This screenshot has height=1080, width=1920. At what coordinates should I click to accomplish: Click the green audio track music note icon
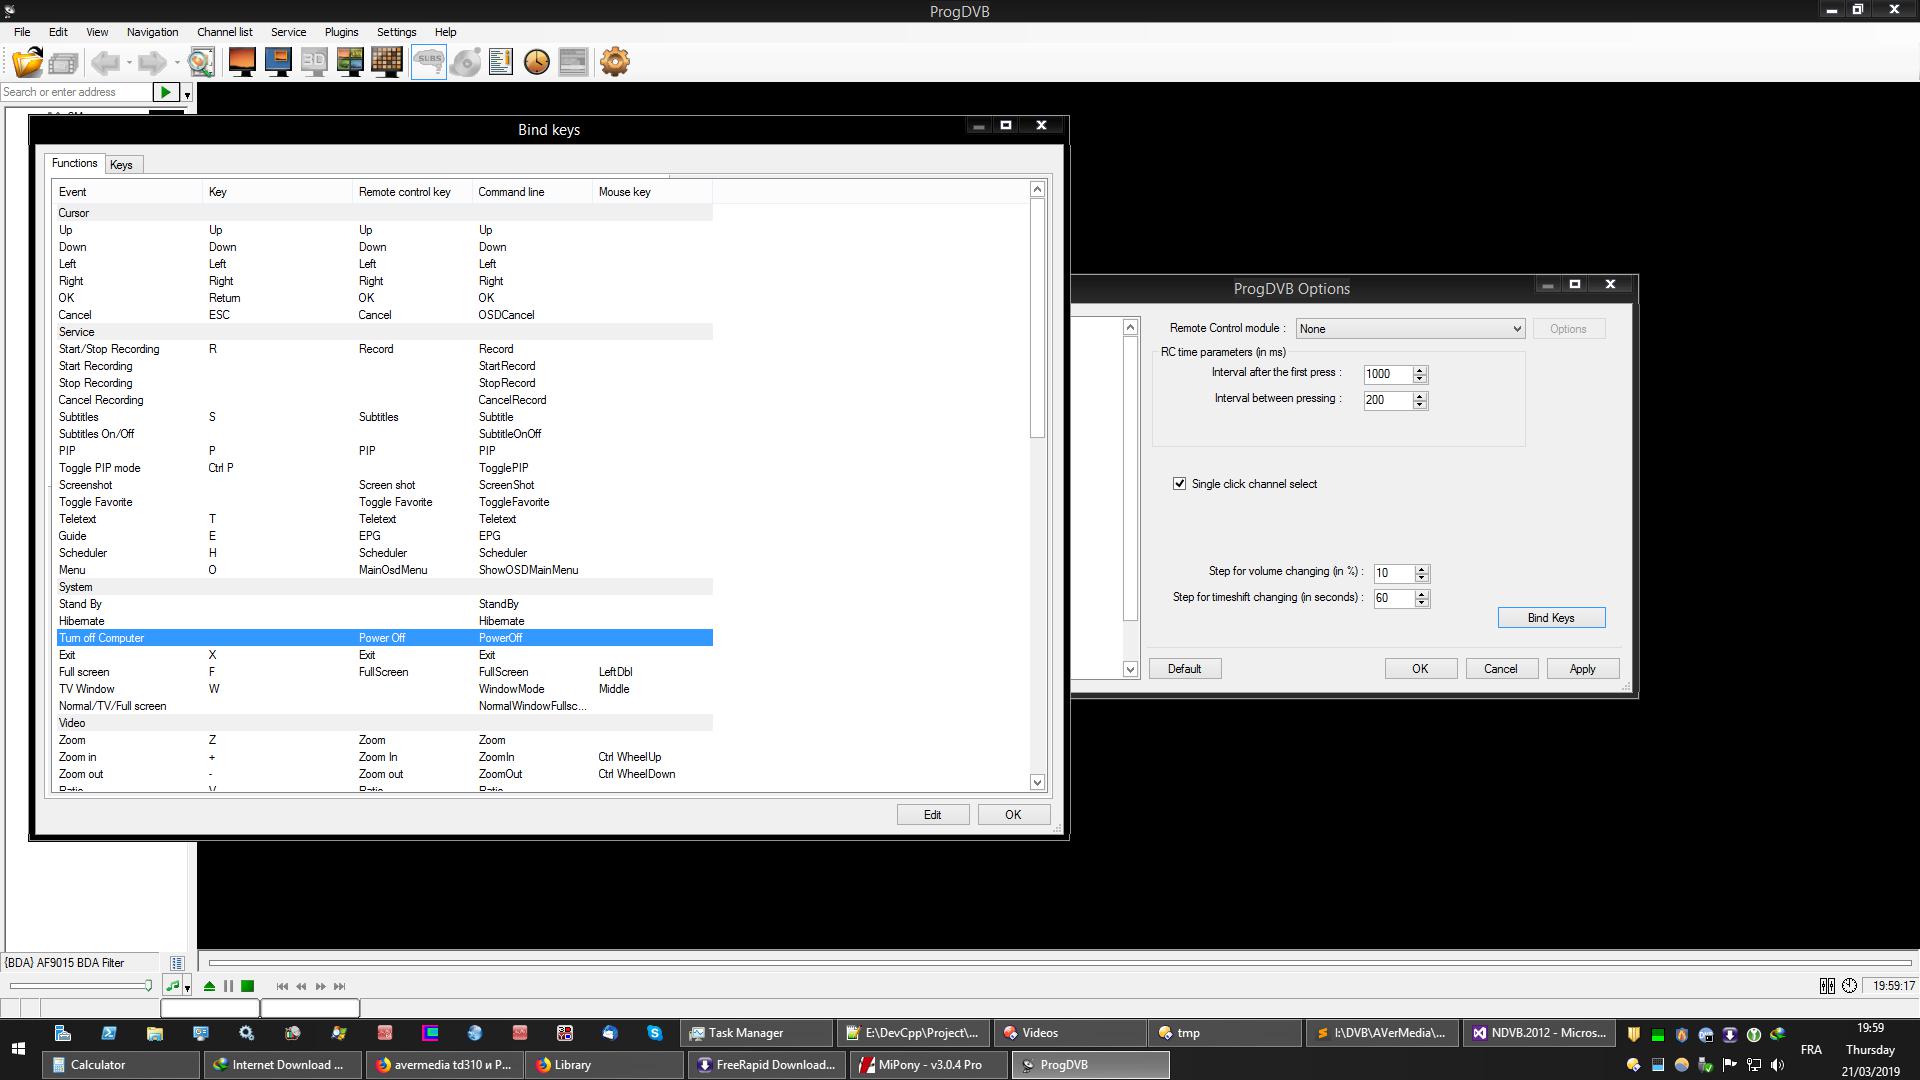coord(172,986)
